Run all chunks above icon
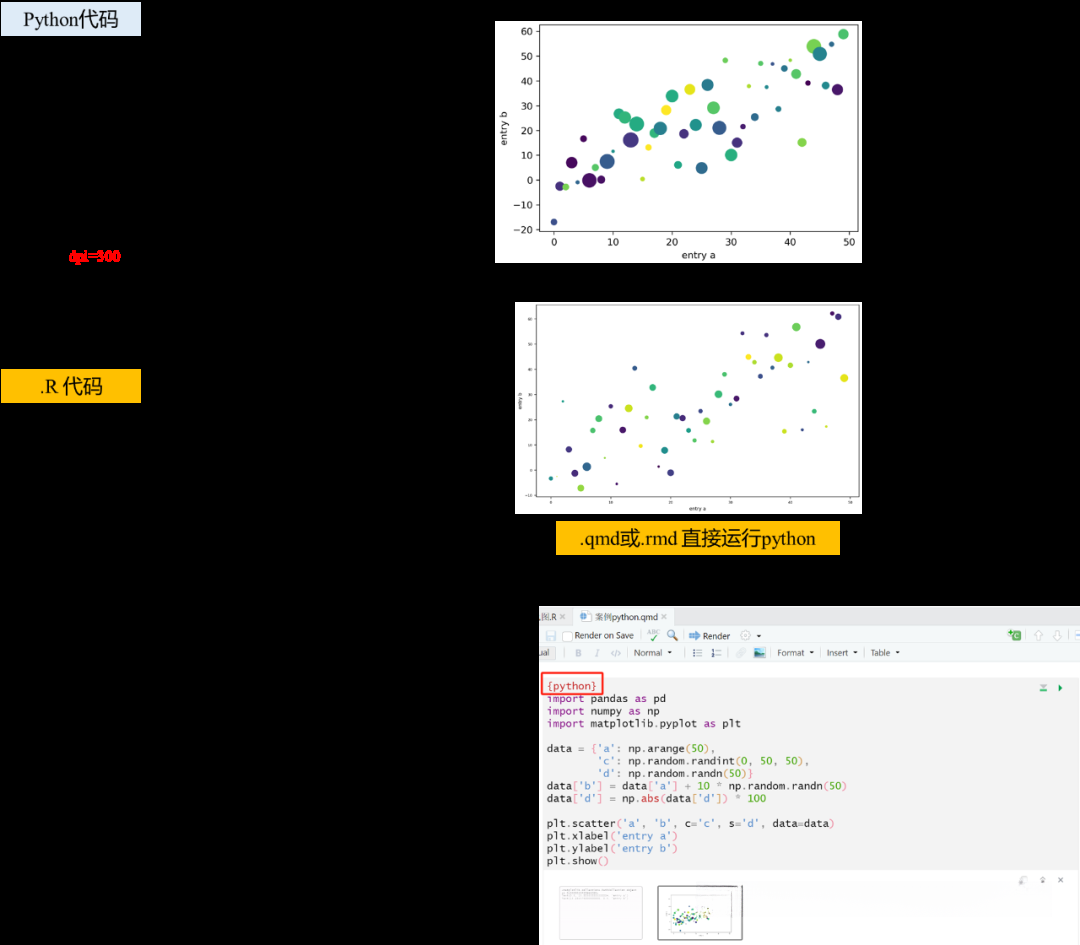Viewport: 1080px width, 945px height. [x=1043, y=688]
